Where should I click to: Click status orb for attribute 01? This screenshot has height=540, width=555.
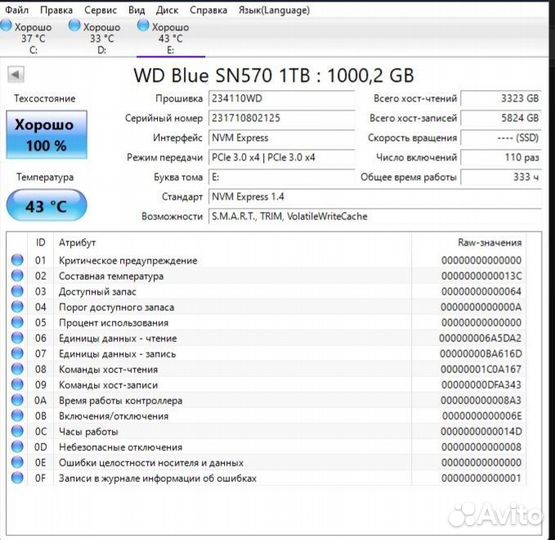17,260
